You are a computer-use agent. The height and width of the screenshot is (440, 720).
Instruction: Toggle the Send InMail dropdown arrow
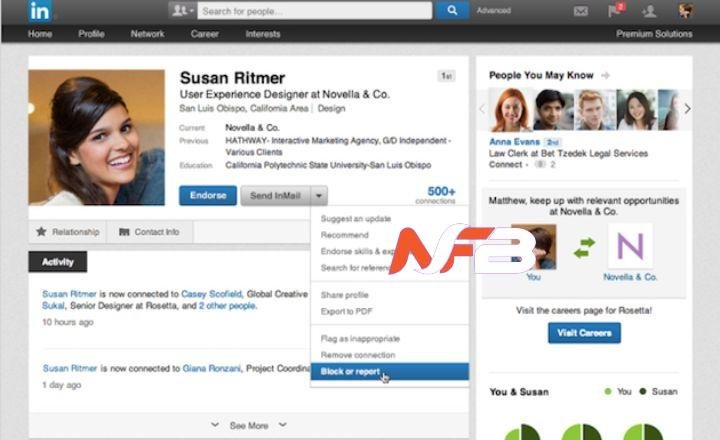click(319, 196)
